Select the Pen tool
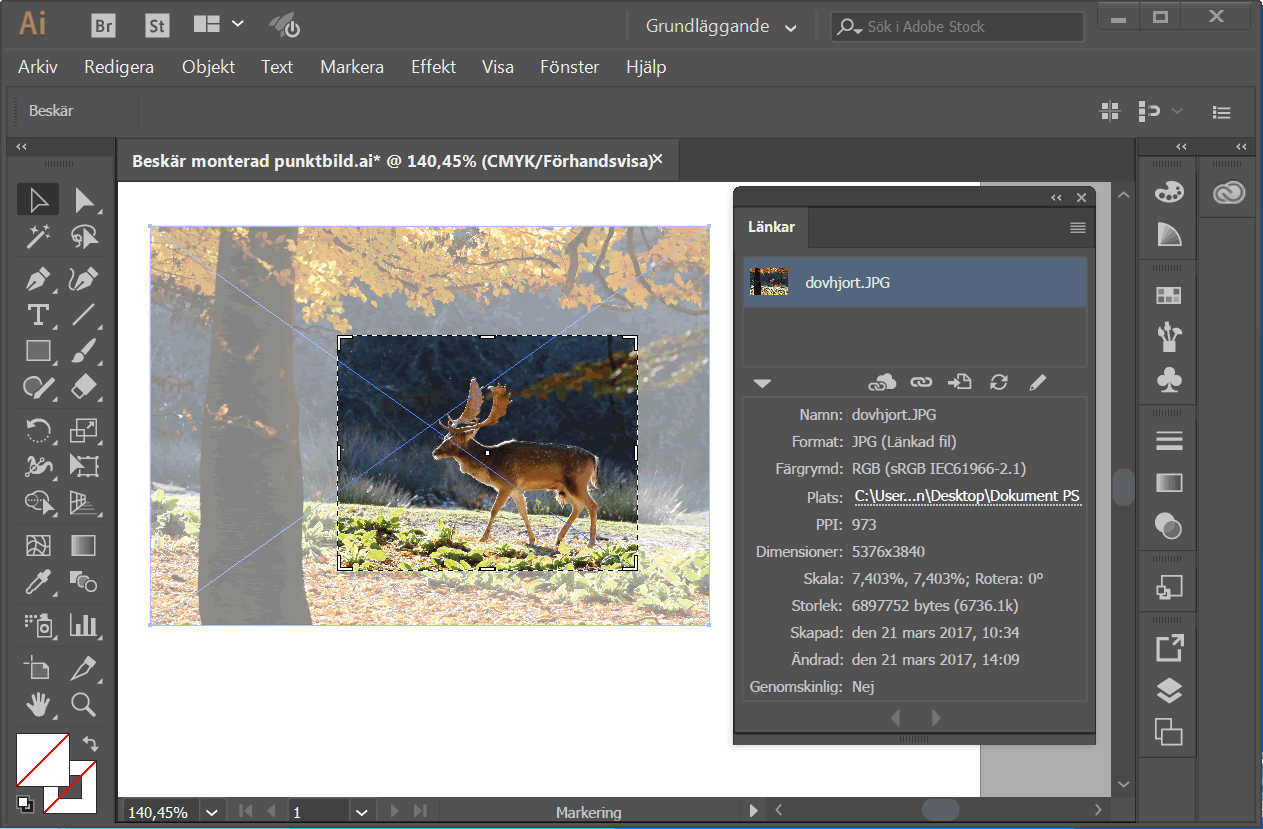Viewport: 1263px width, 829px height. coord(38,279)
